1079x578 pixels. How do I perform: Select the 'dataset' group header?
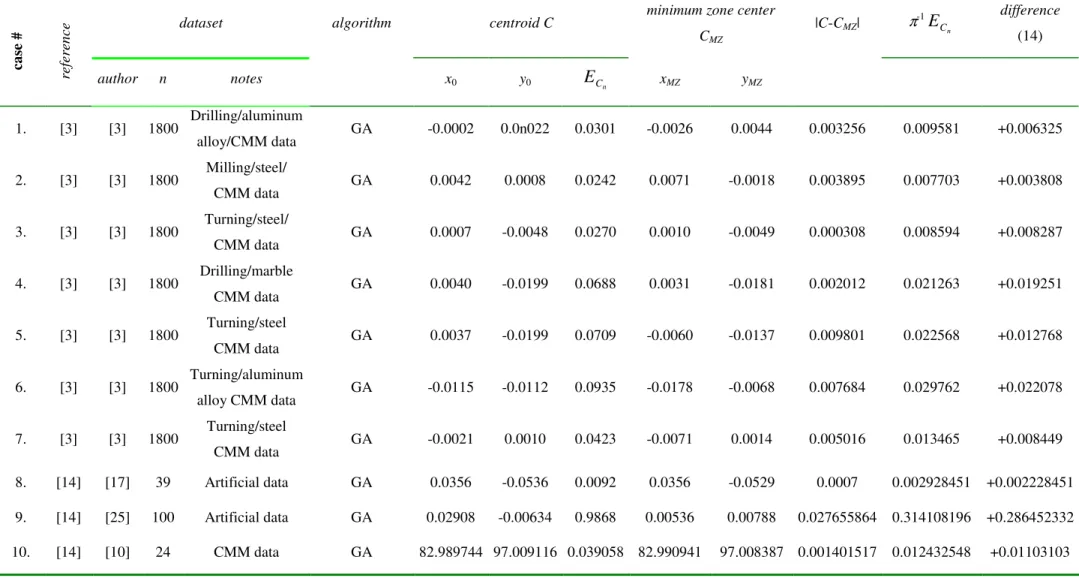pos(201,23)
